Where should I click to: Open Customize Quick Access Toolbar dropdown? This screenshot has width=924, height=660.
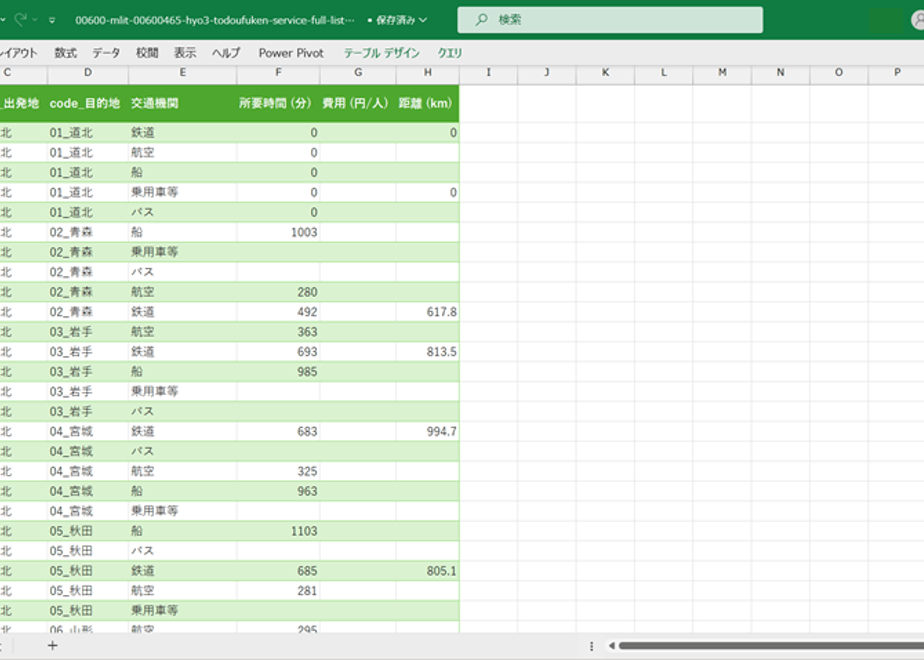pyautogui.click(x=52, y=20)
